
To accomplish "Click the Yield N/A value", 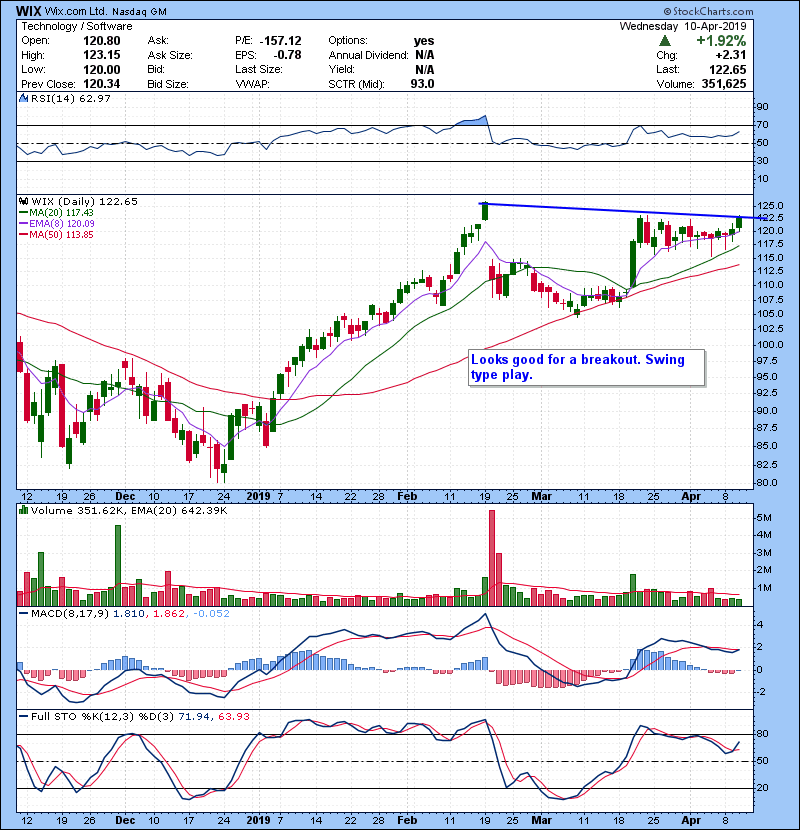I will [x=425, y=69].
